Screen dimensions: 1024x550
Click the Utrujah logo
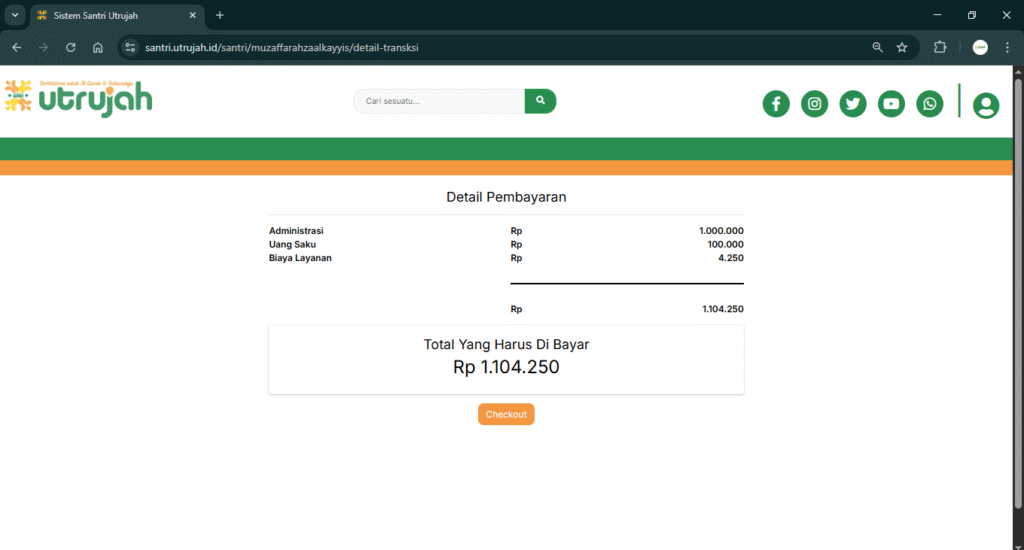(x=79, y=97)
